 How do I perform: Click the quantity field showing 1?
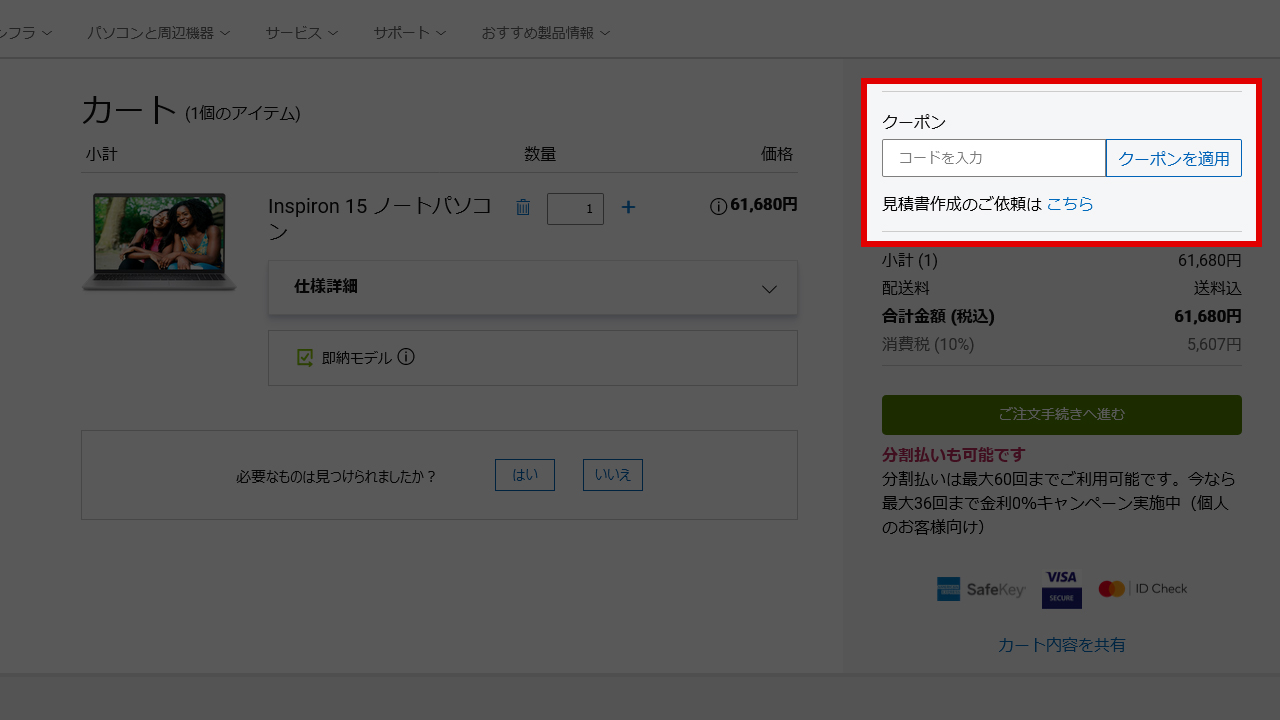[x=575, y=209]
